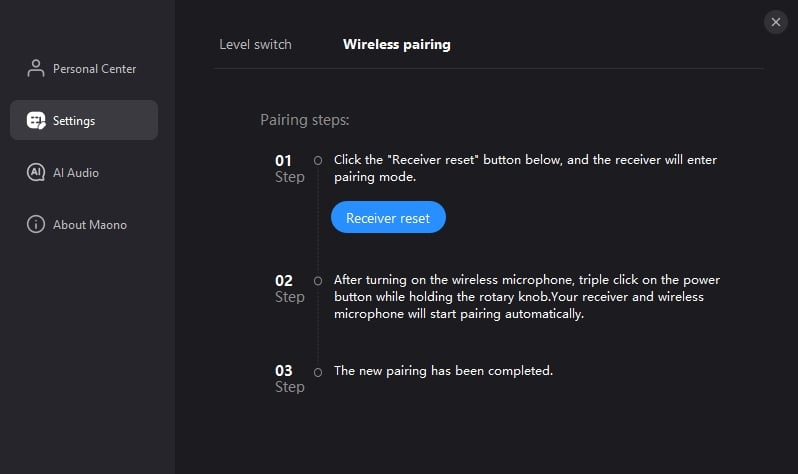Image resolution: width=798 pixels, height=474 pixels.
Task: Open Personal Center via its text label
Action: (94, 69)
